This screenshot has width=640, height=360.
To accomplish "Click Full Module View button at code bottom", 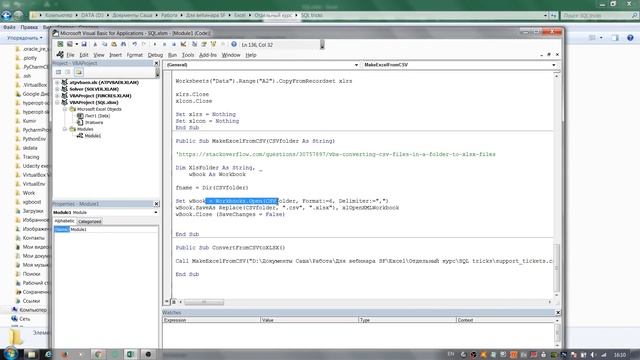I will coord(173,302).
